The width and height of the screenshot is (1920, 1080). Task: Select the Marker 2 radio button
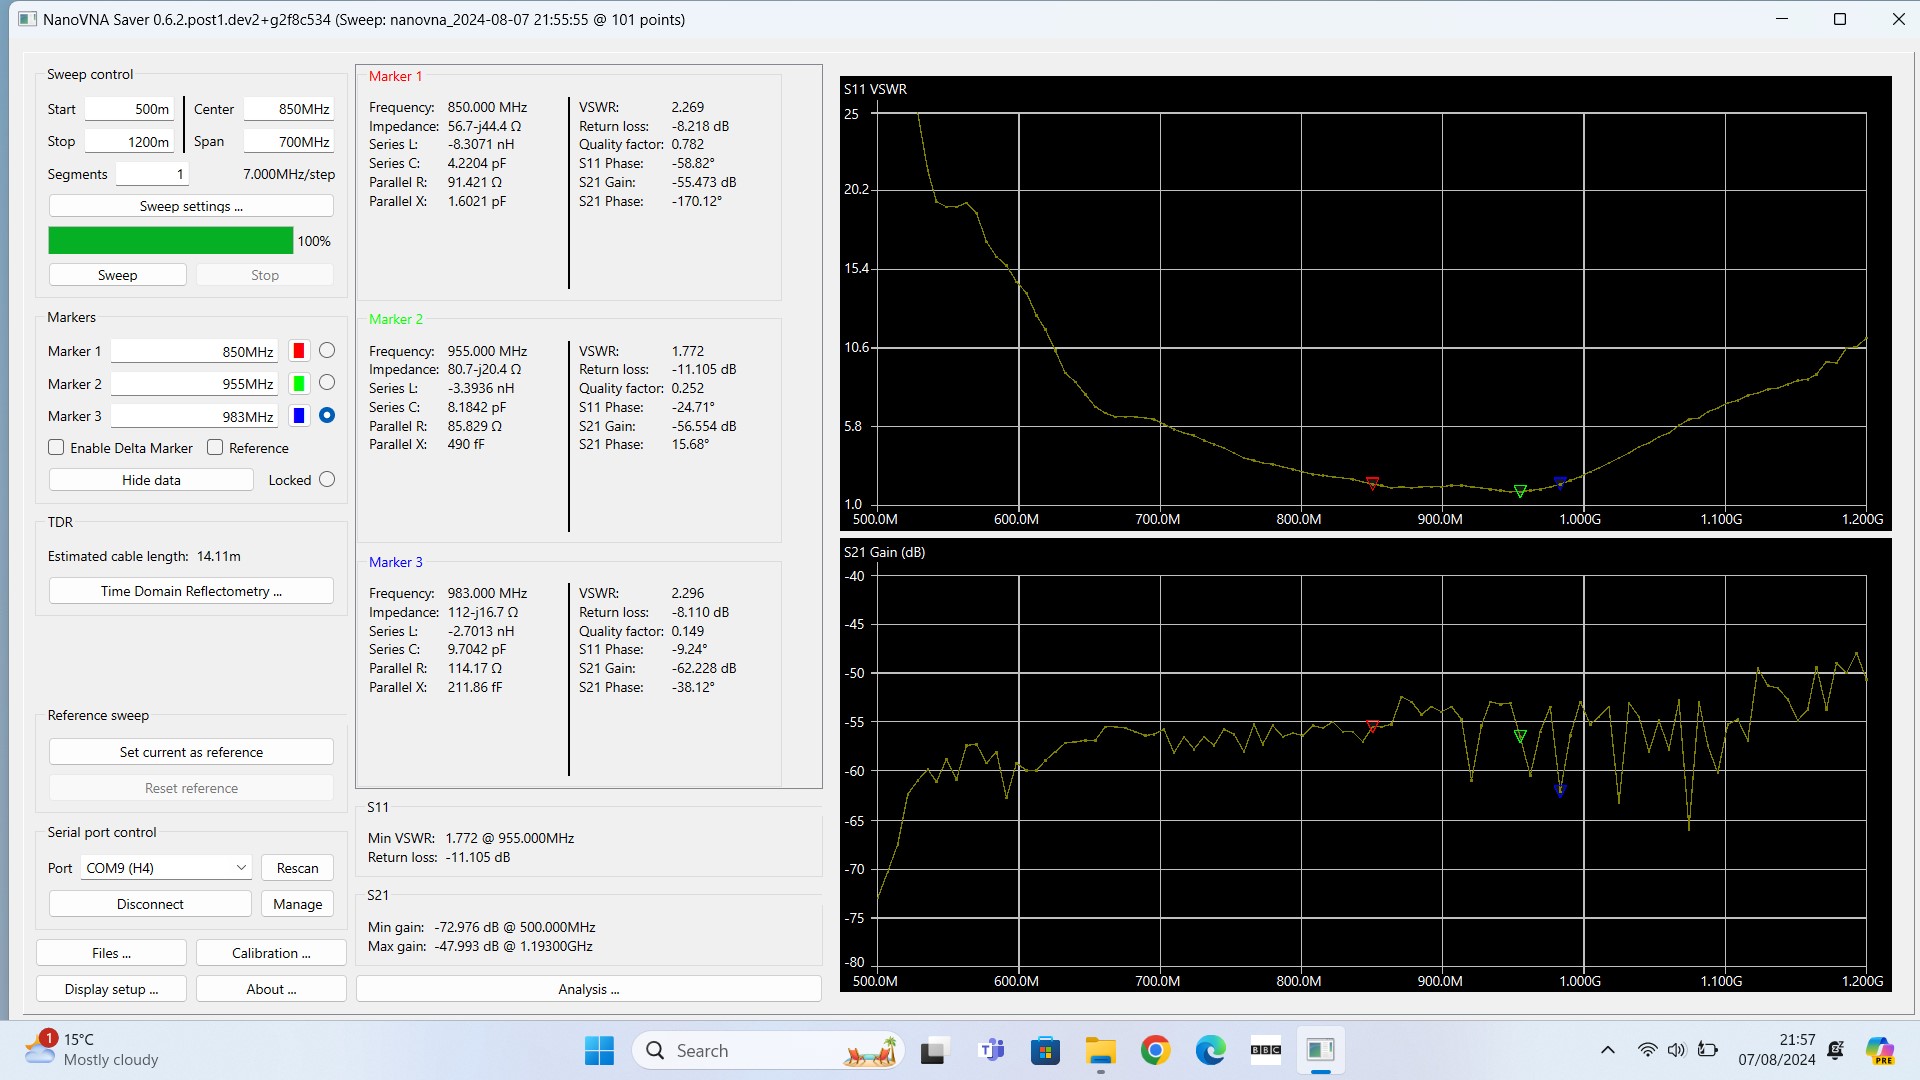tap(327, 383)
